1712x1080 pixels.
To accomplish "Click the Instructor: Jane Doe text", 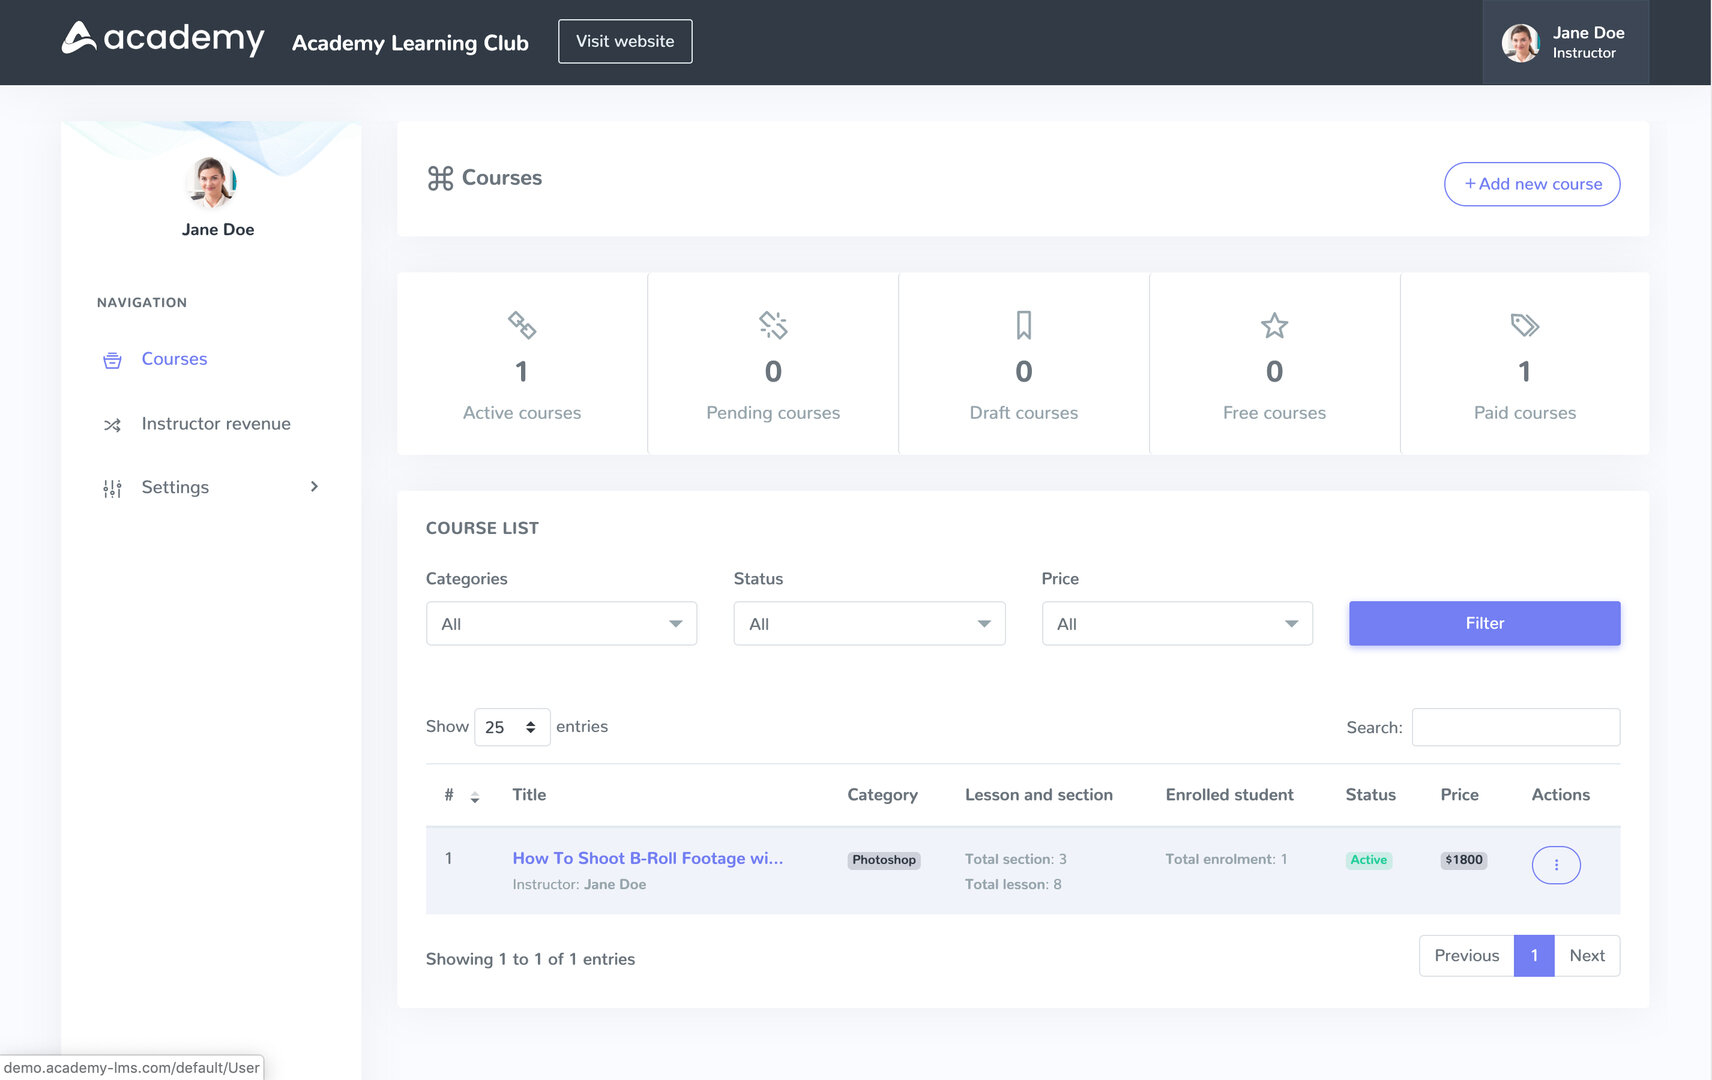I will [x=579, y=884].
